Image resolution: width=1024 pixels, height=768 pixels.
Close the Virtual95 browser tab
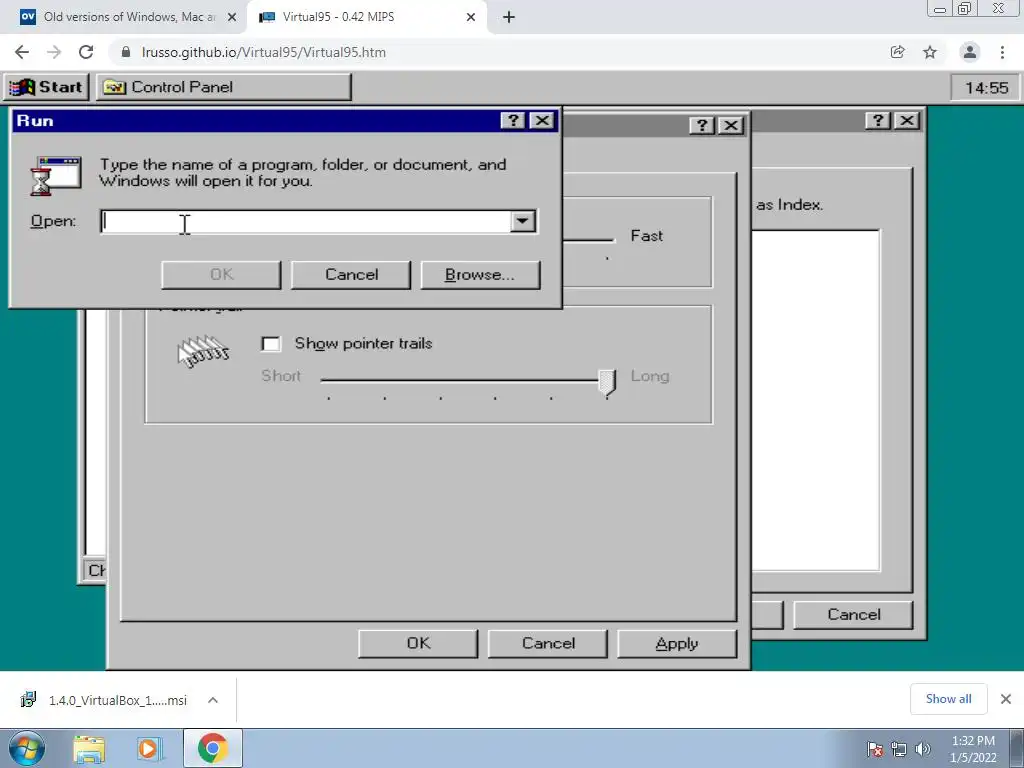471,17
